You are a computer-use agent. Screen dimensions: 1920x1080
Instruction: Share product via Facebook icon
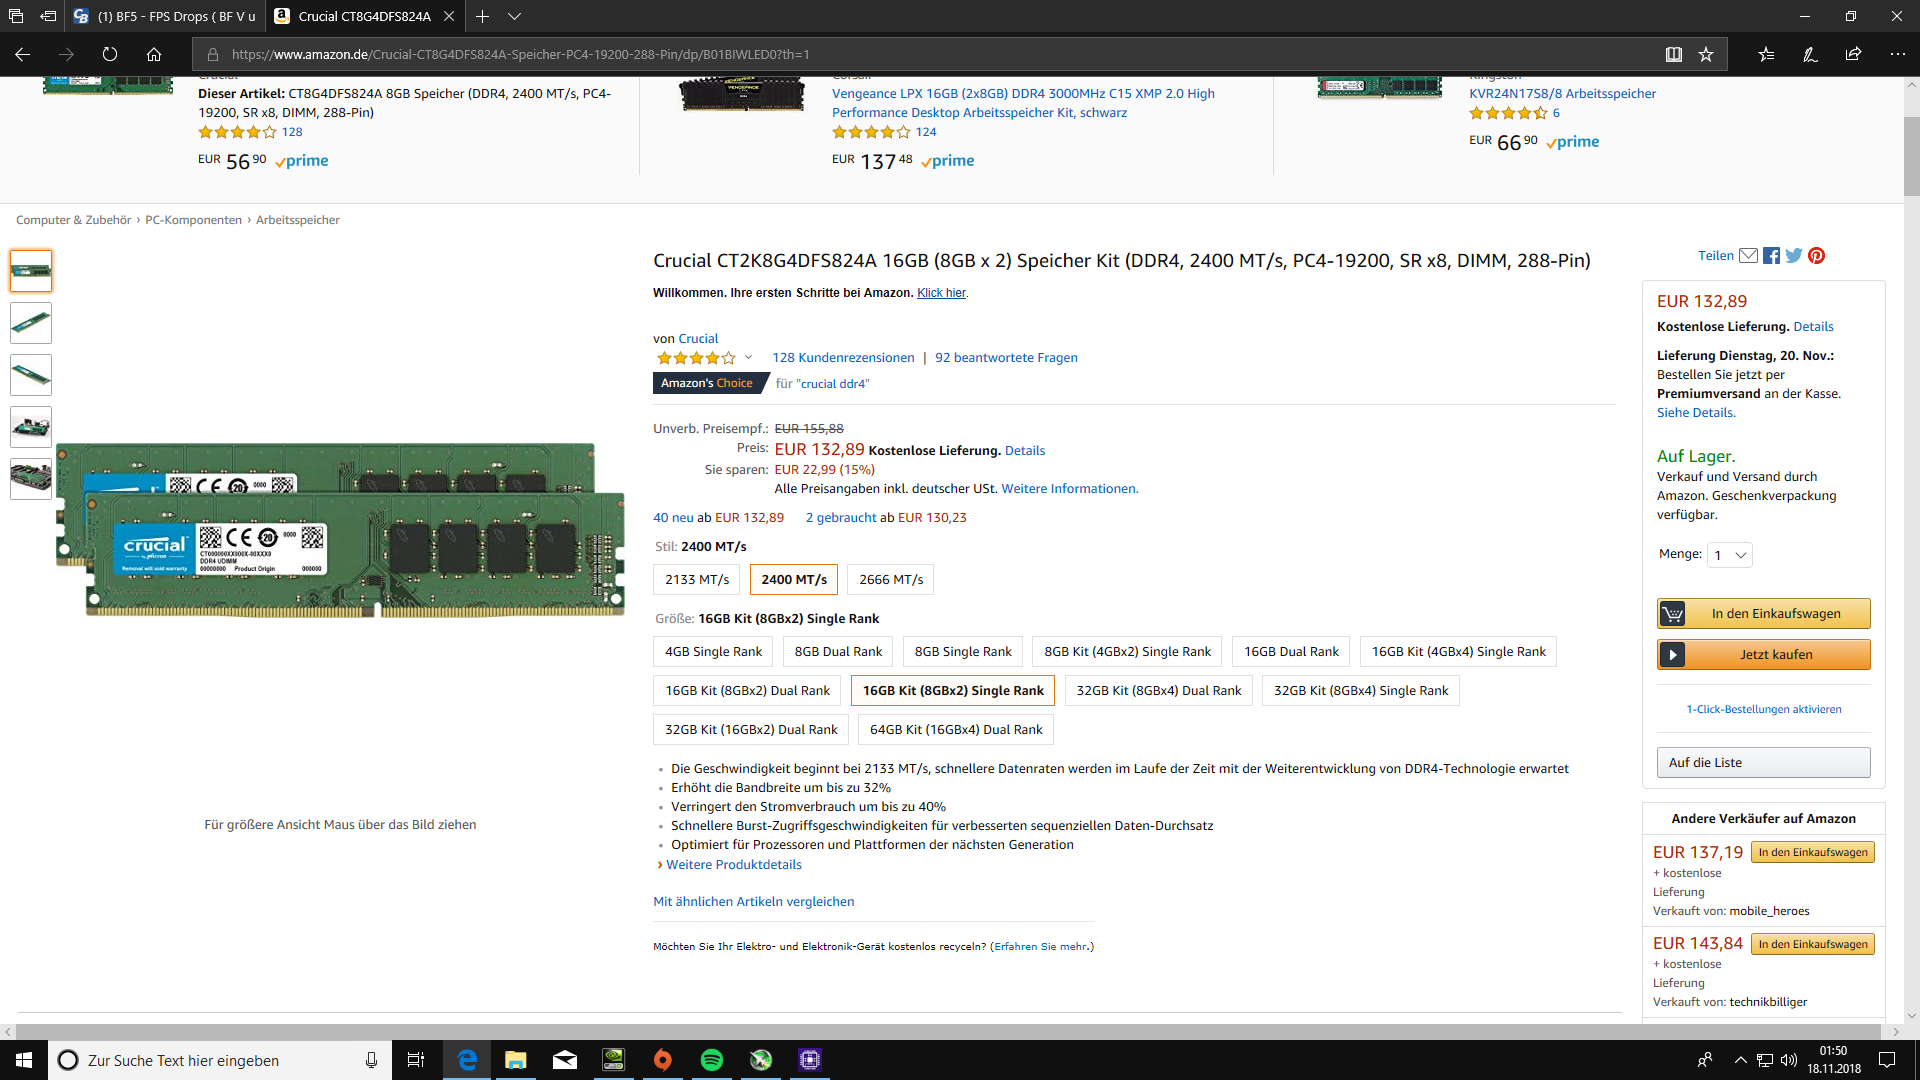[1771, 256]
